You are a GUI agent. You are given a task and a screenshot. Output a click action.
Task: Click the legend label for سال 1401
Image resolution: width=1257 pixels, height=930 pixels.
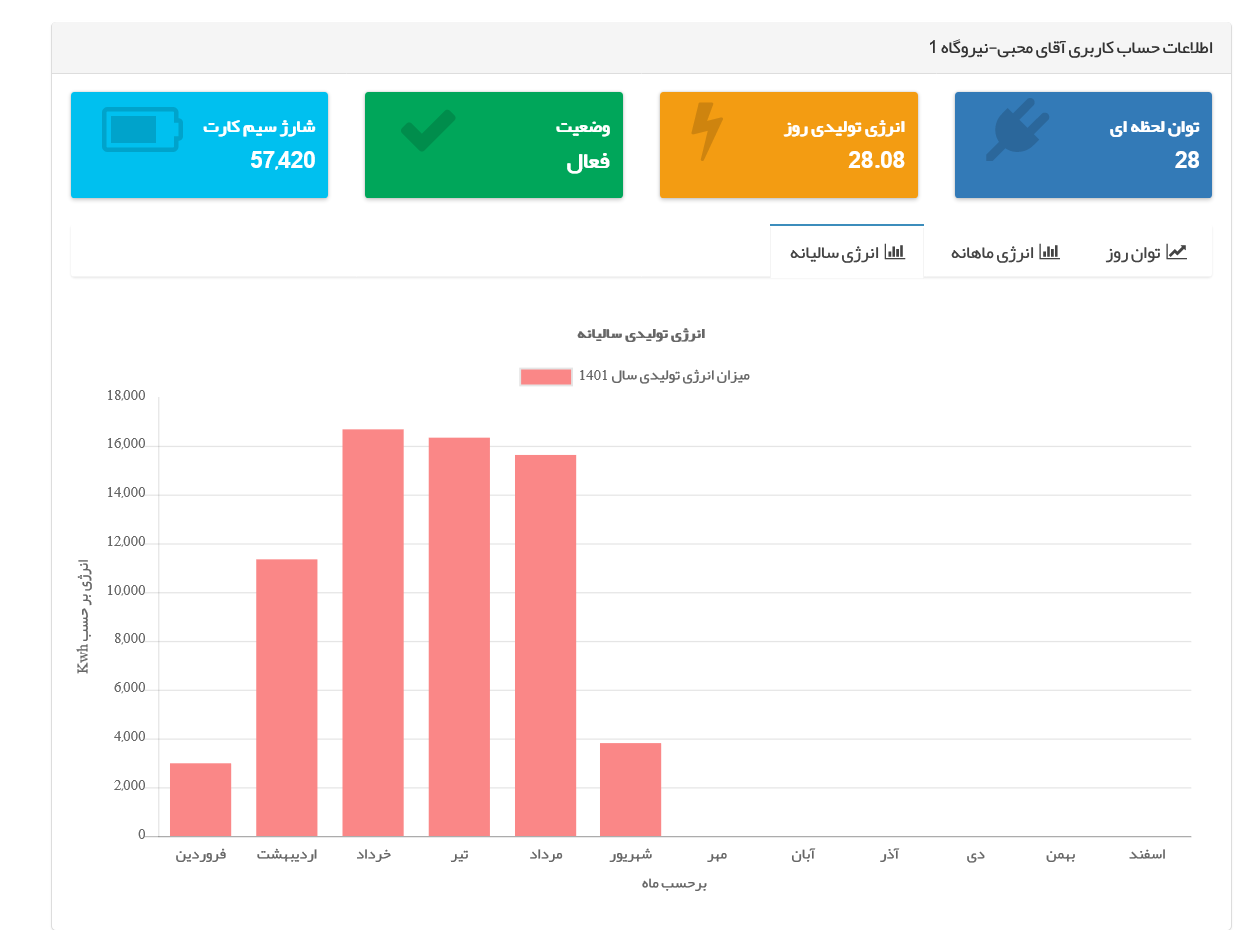pos(664,376)
